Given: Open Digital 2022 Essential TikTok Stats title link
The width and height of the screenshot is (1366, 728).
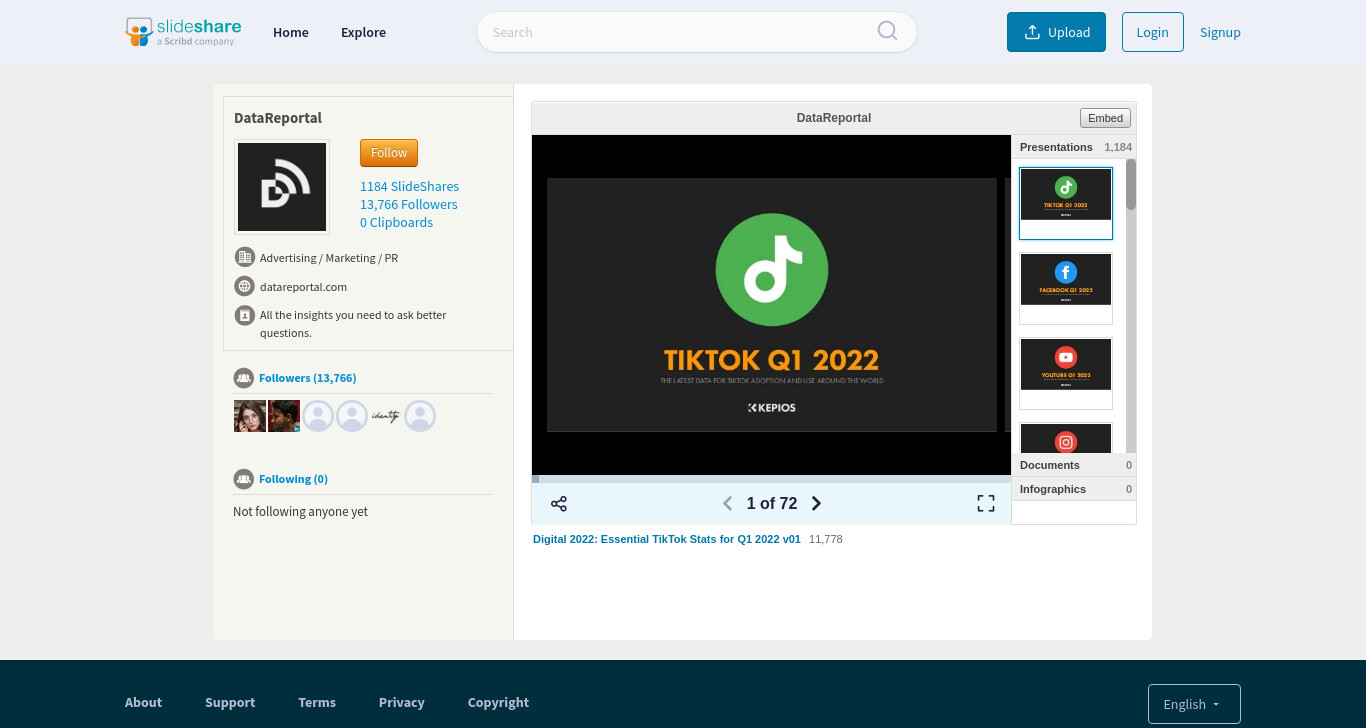Looking at the screenshot, I should pyautogui.click(x=667, y=539).
